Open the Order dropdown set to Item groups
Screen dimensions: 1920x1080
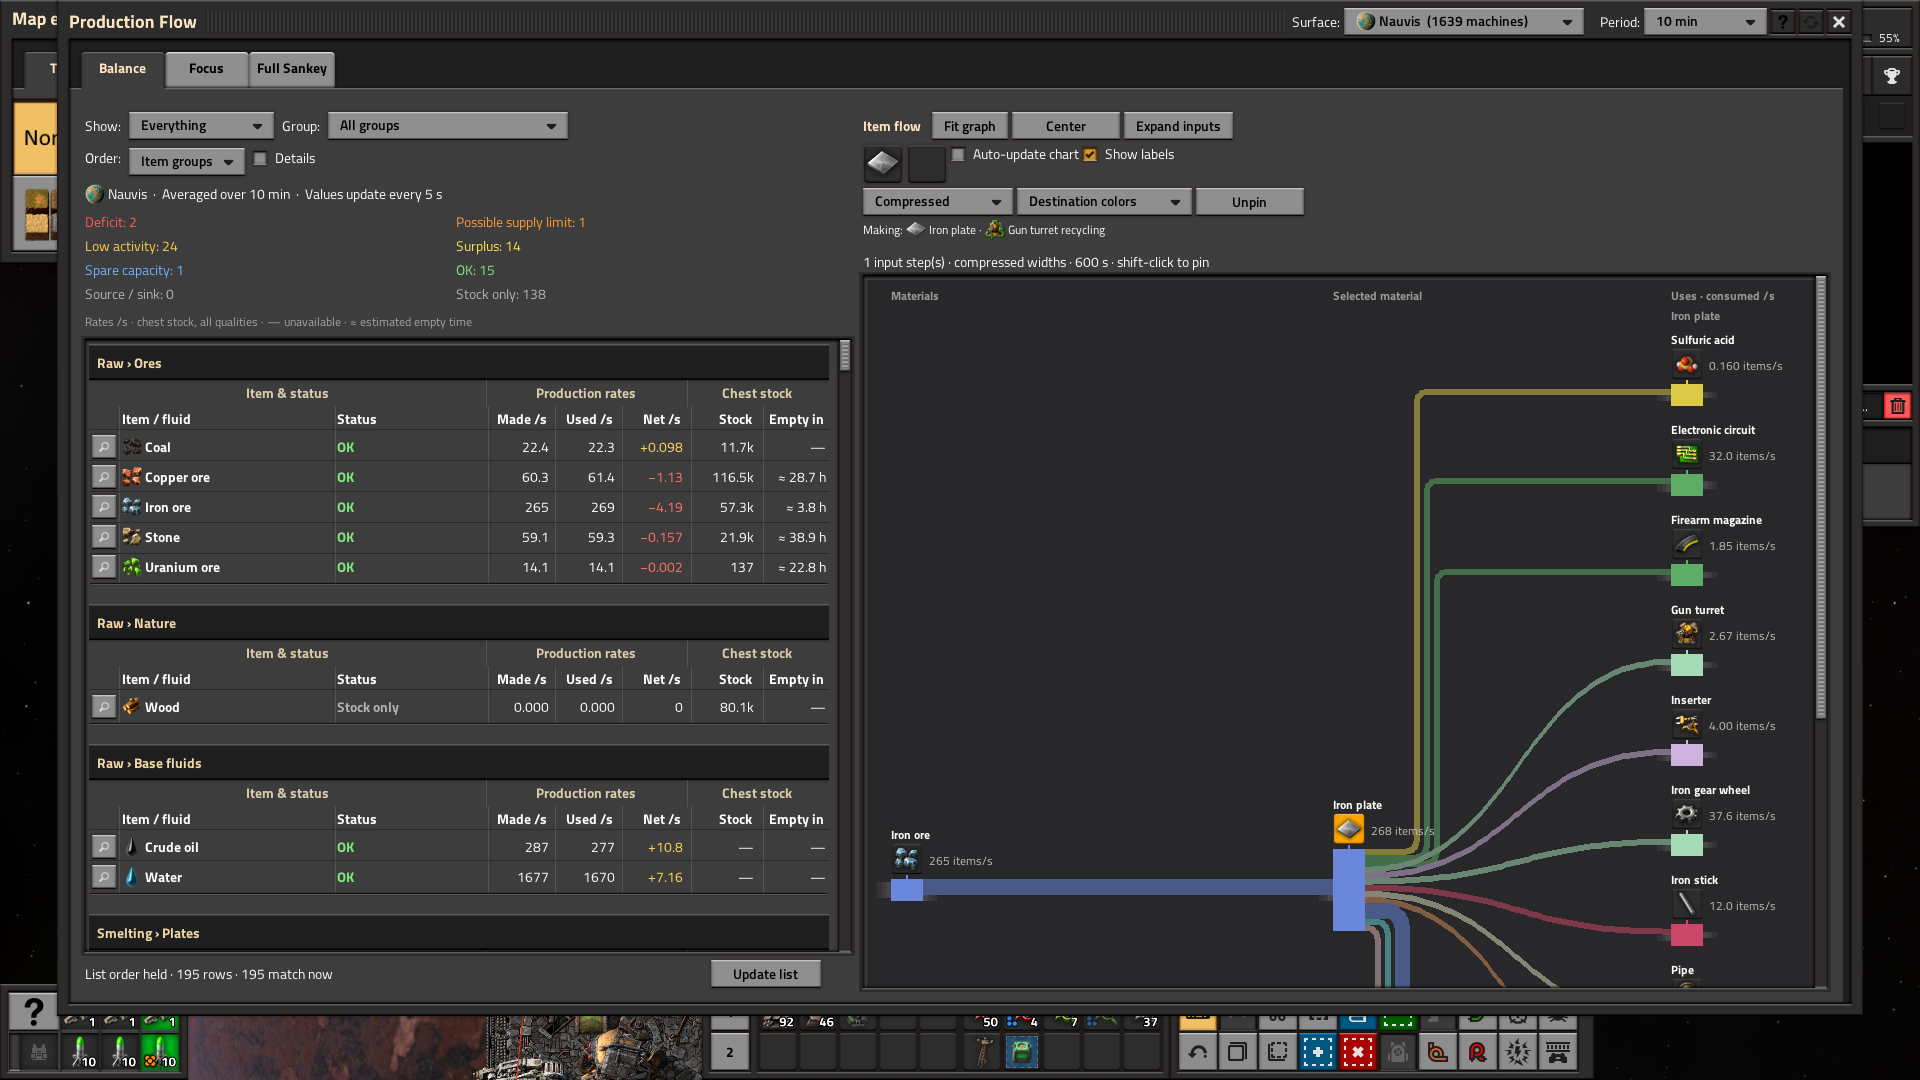point(186,161)
